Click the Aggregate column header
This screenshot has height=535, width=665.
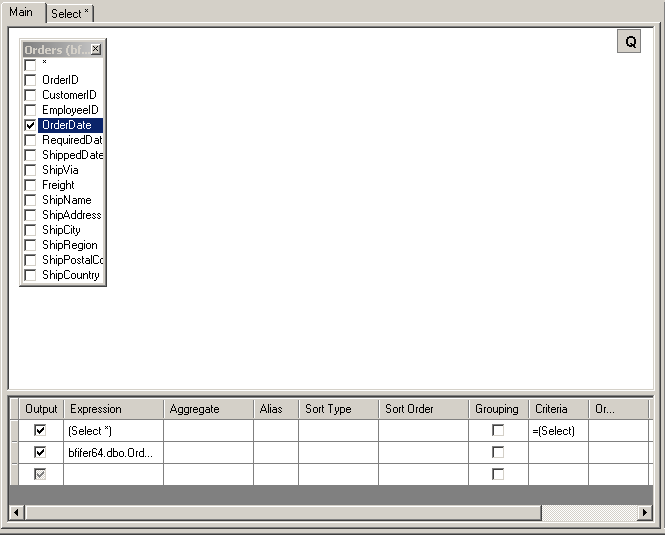[208, 409]
